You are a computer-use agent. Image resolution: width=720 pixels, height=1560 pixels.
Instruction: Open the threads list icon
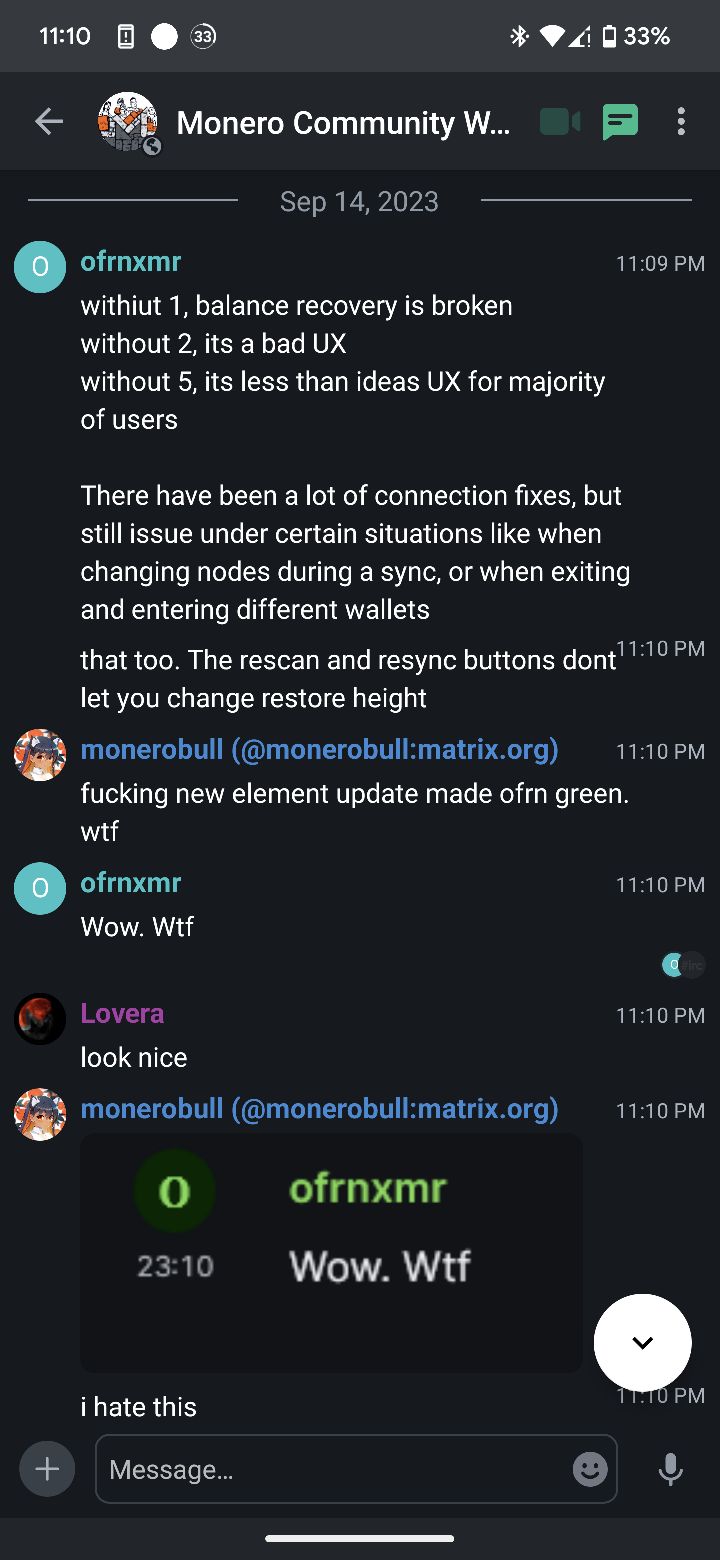(620, 122)
